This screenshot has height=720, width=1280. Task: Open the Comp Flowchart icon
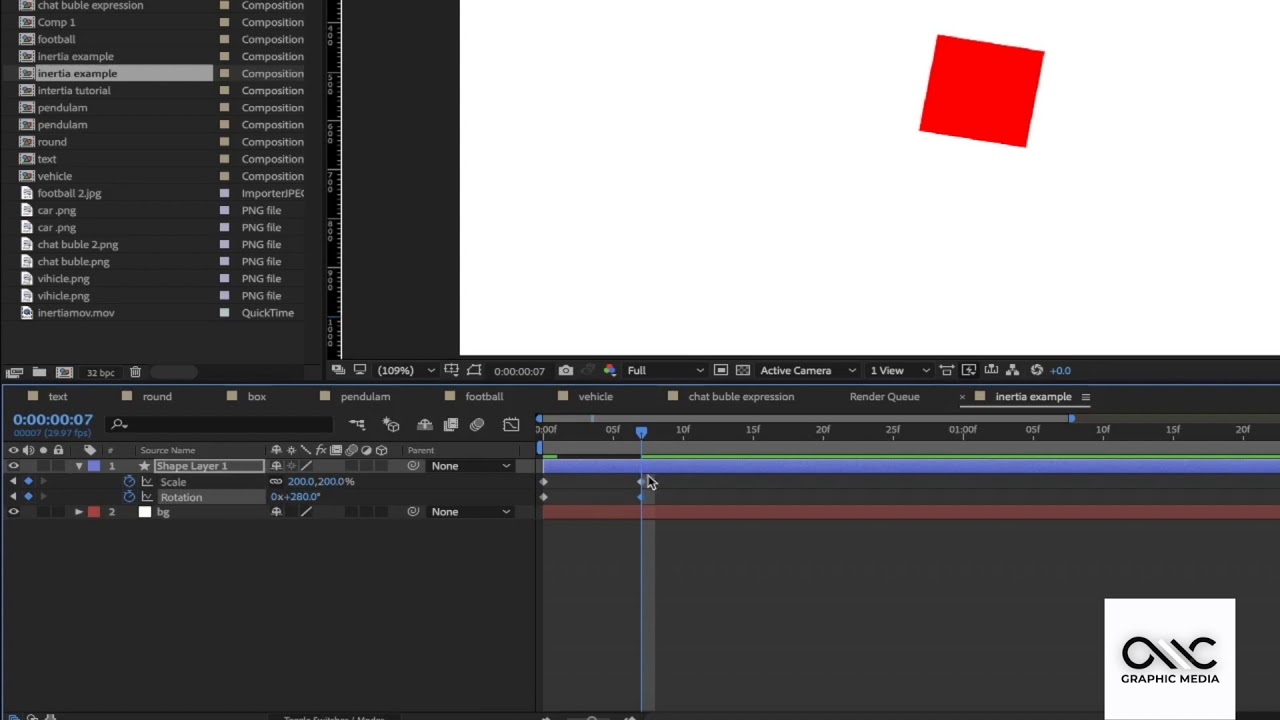tap(1012, 370)
